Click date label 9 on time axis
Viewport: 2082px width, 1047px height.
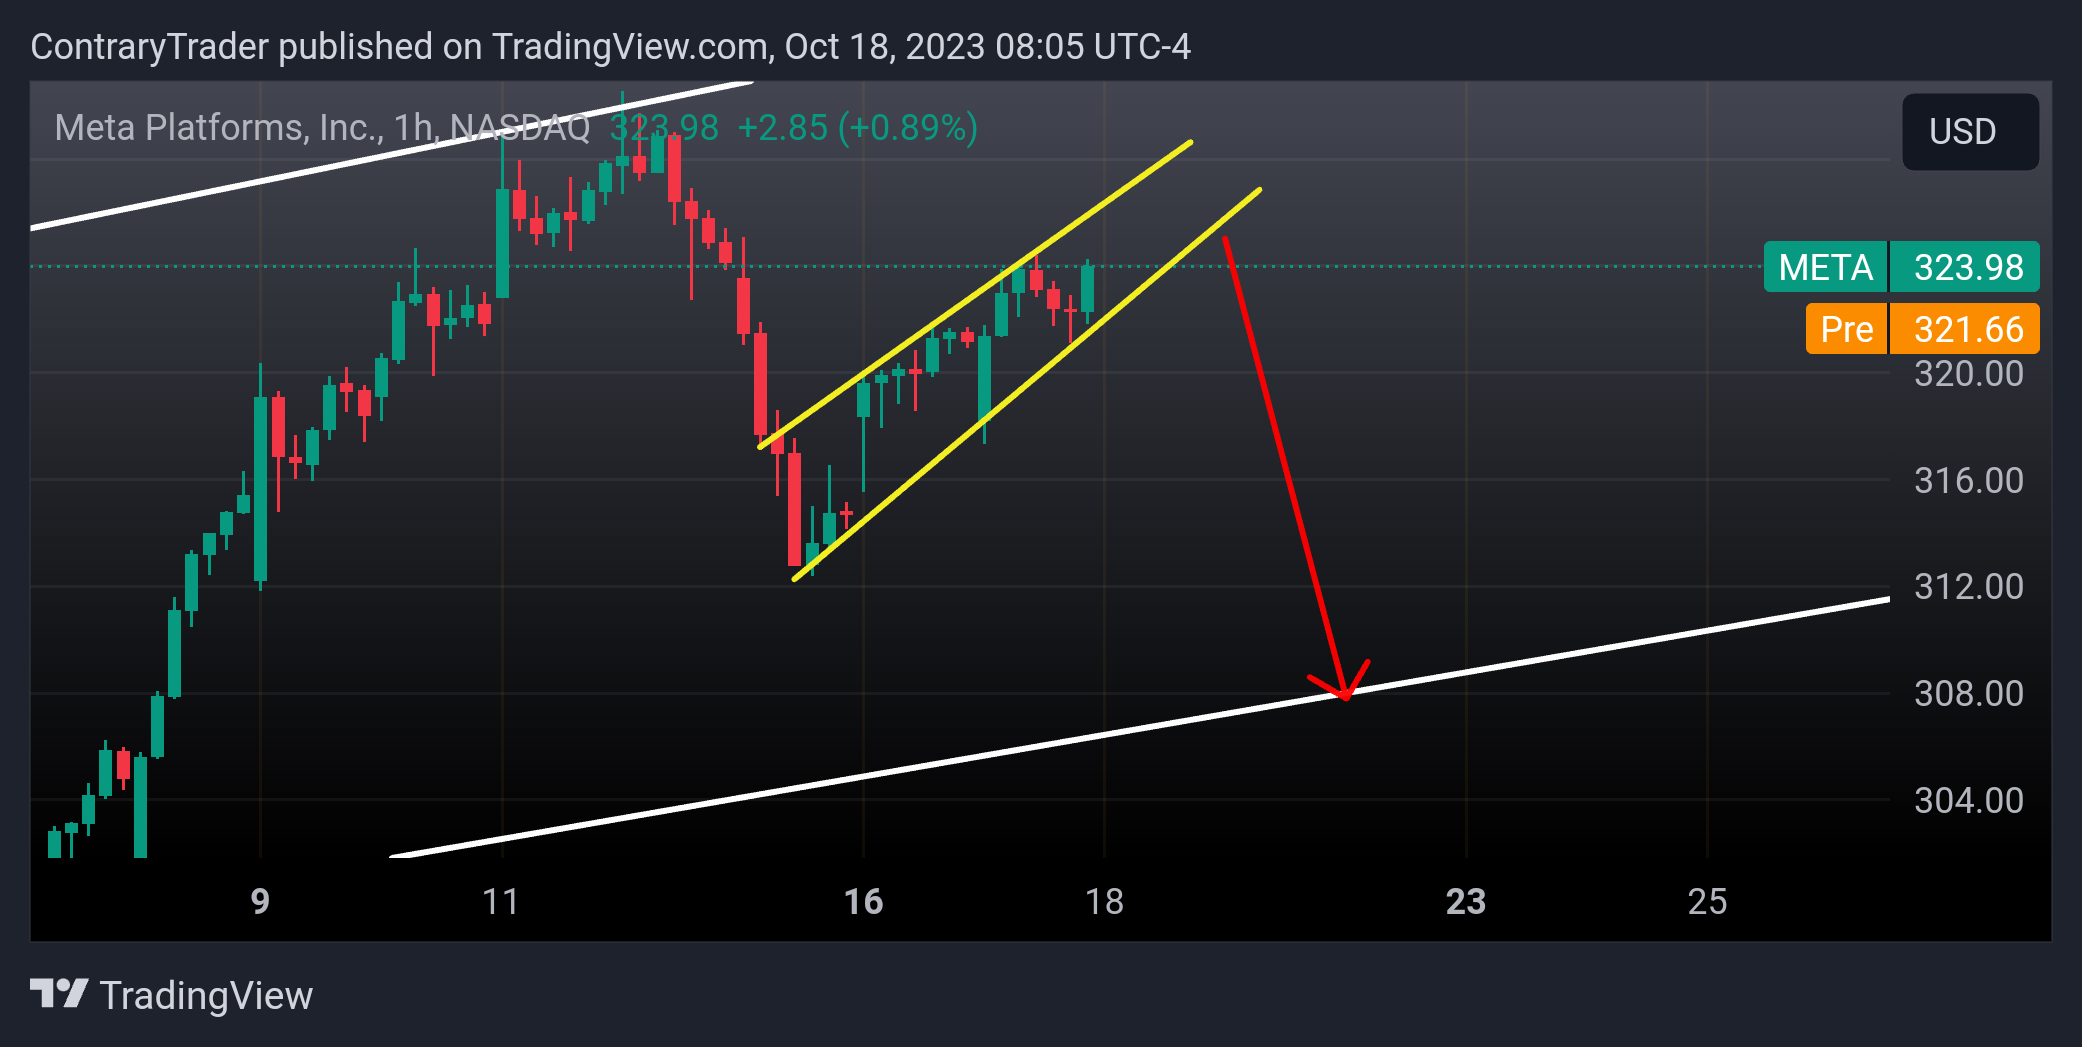[260, 902]
